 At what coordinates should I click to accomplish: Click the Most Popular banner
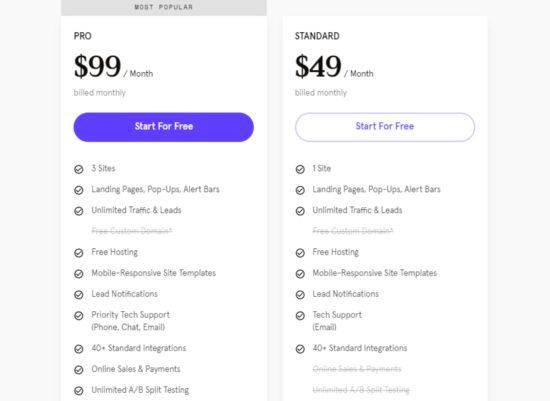point(163,7)
